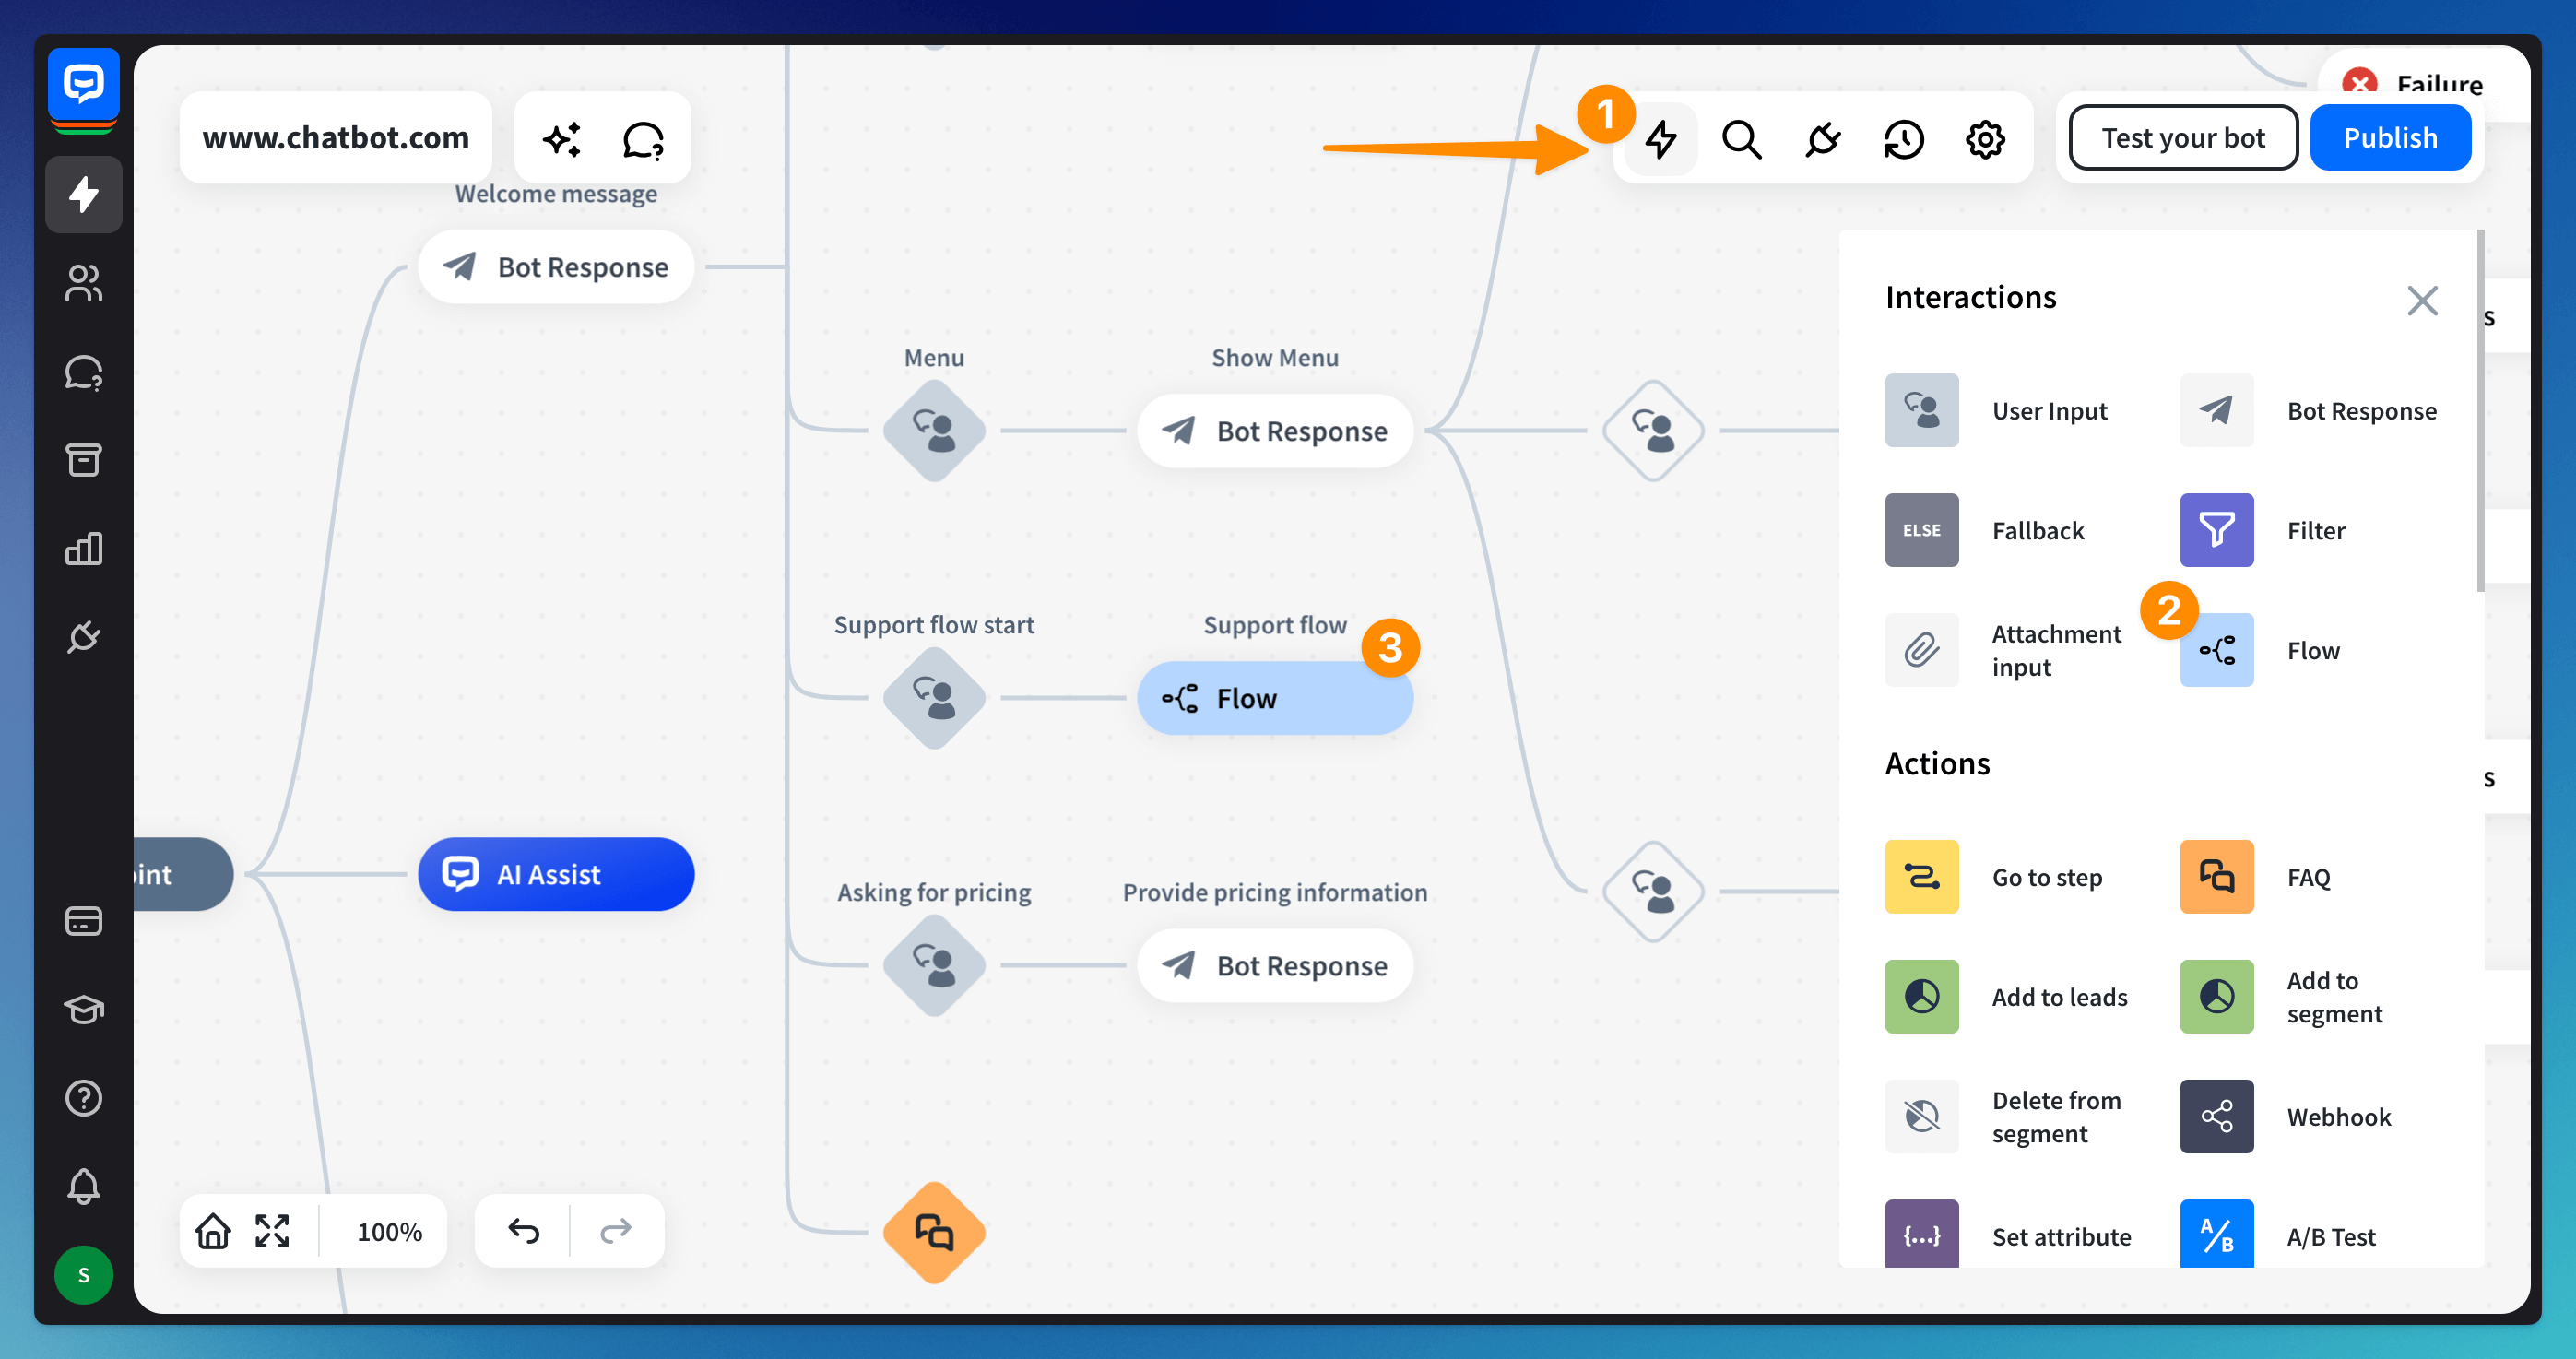This screenshot has height=1359, width=2576.
Task: Open the notifications bell in sidebar
Action: 84,1186
